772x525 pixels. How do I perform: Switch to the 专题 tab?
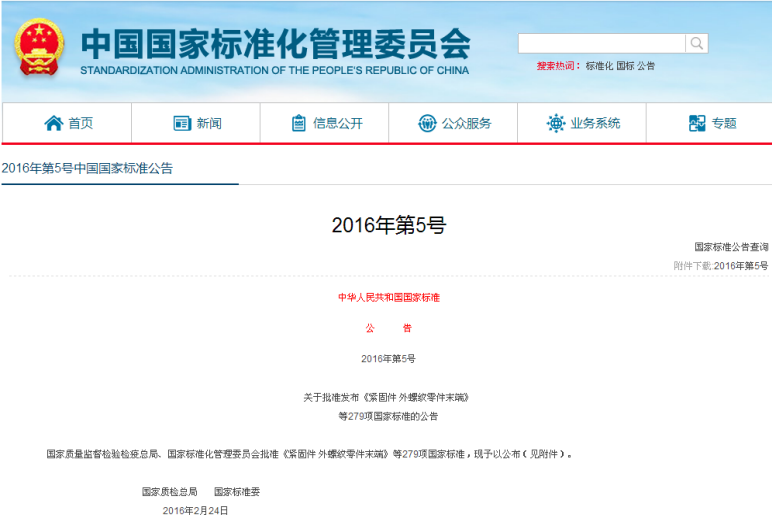point(724,123)
